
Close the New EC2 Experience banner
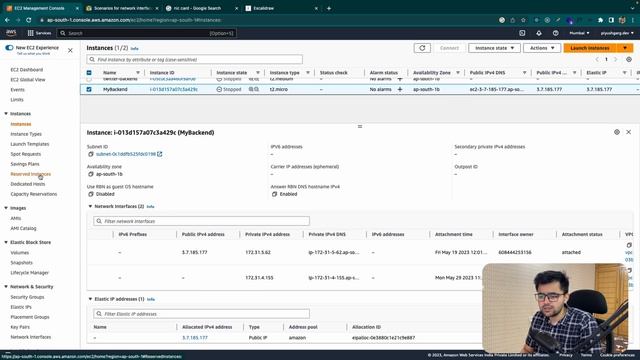70,50
